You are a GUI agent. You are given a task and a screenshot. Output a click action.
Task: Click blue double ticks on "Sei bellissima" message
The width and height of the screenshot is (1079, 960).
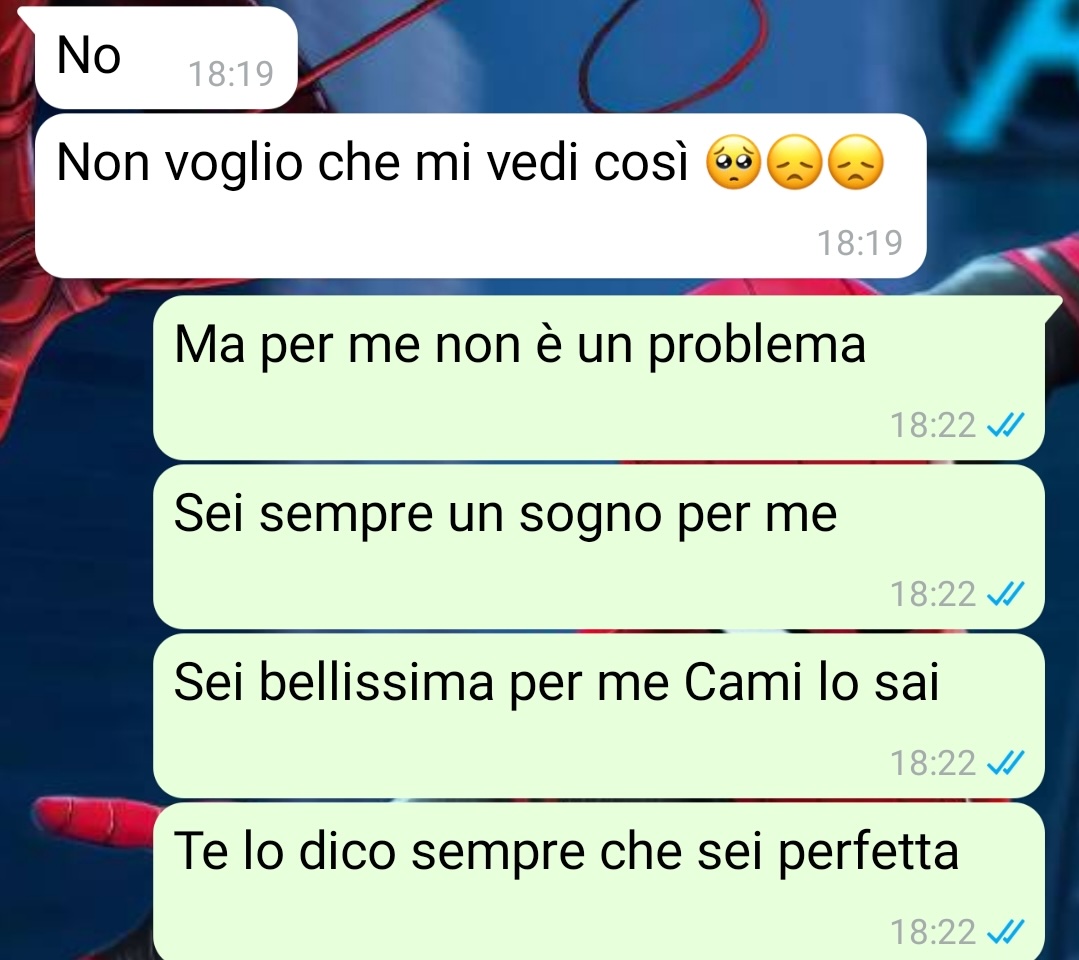tap(1005, 763)
